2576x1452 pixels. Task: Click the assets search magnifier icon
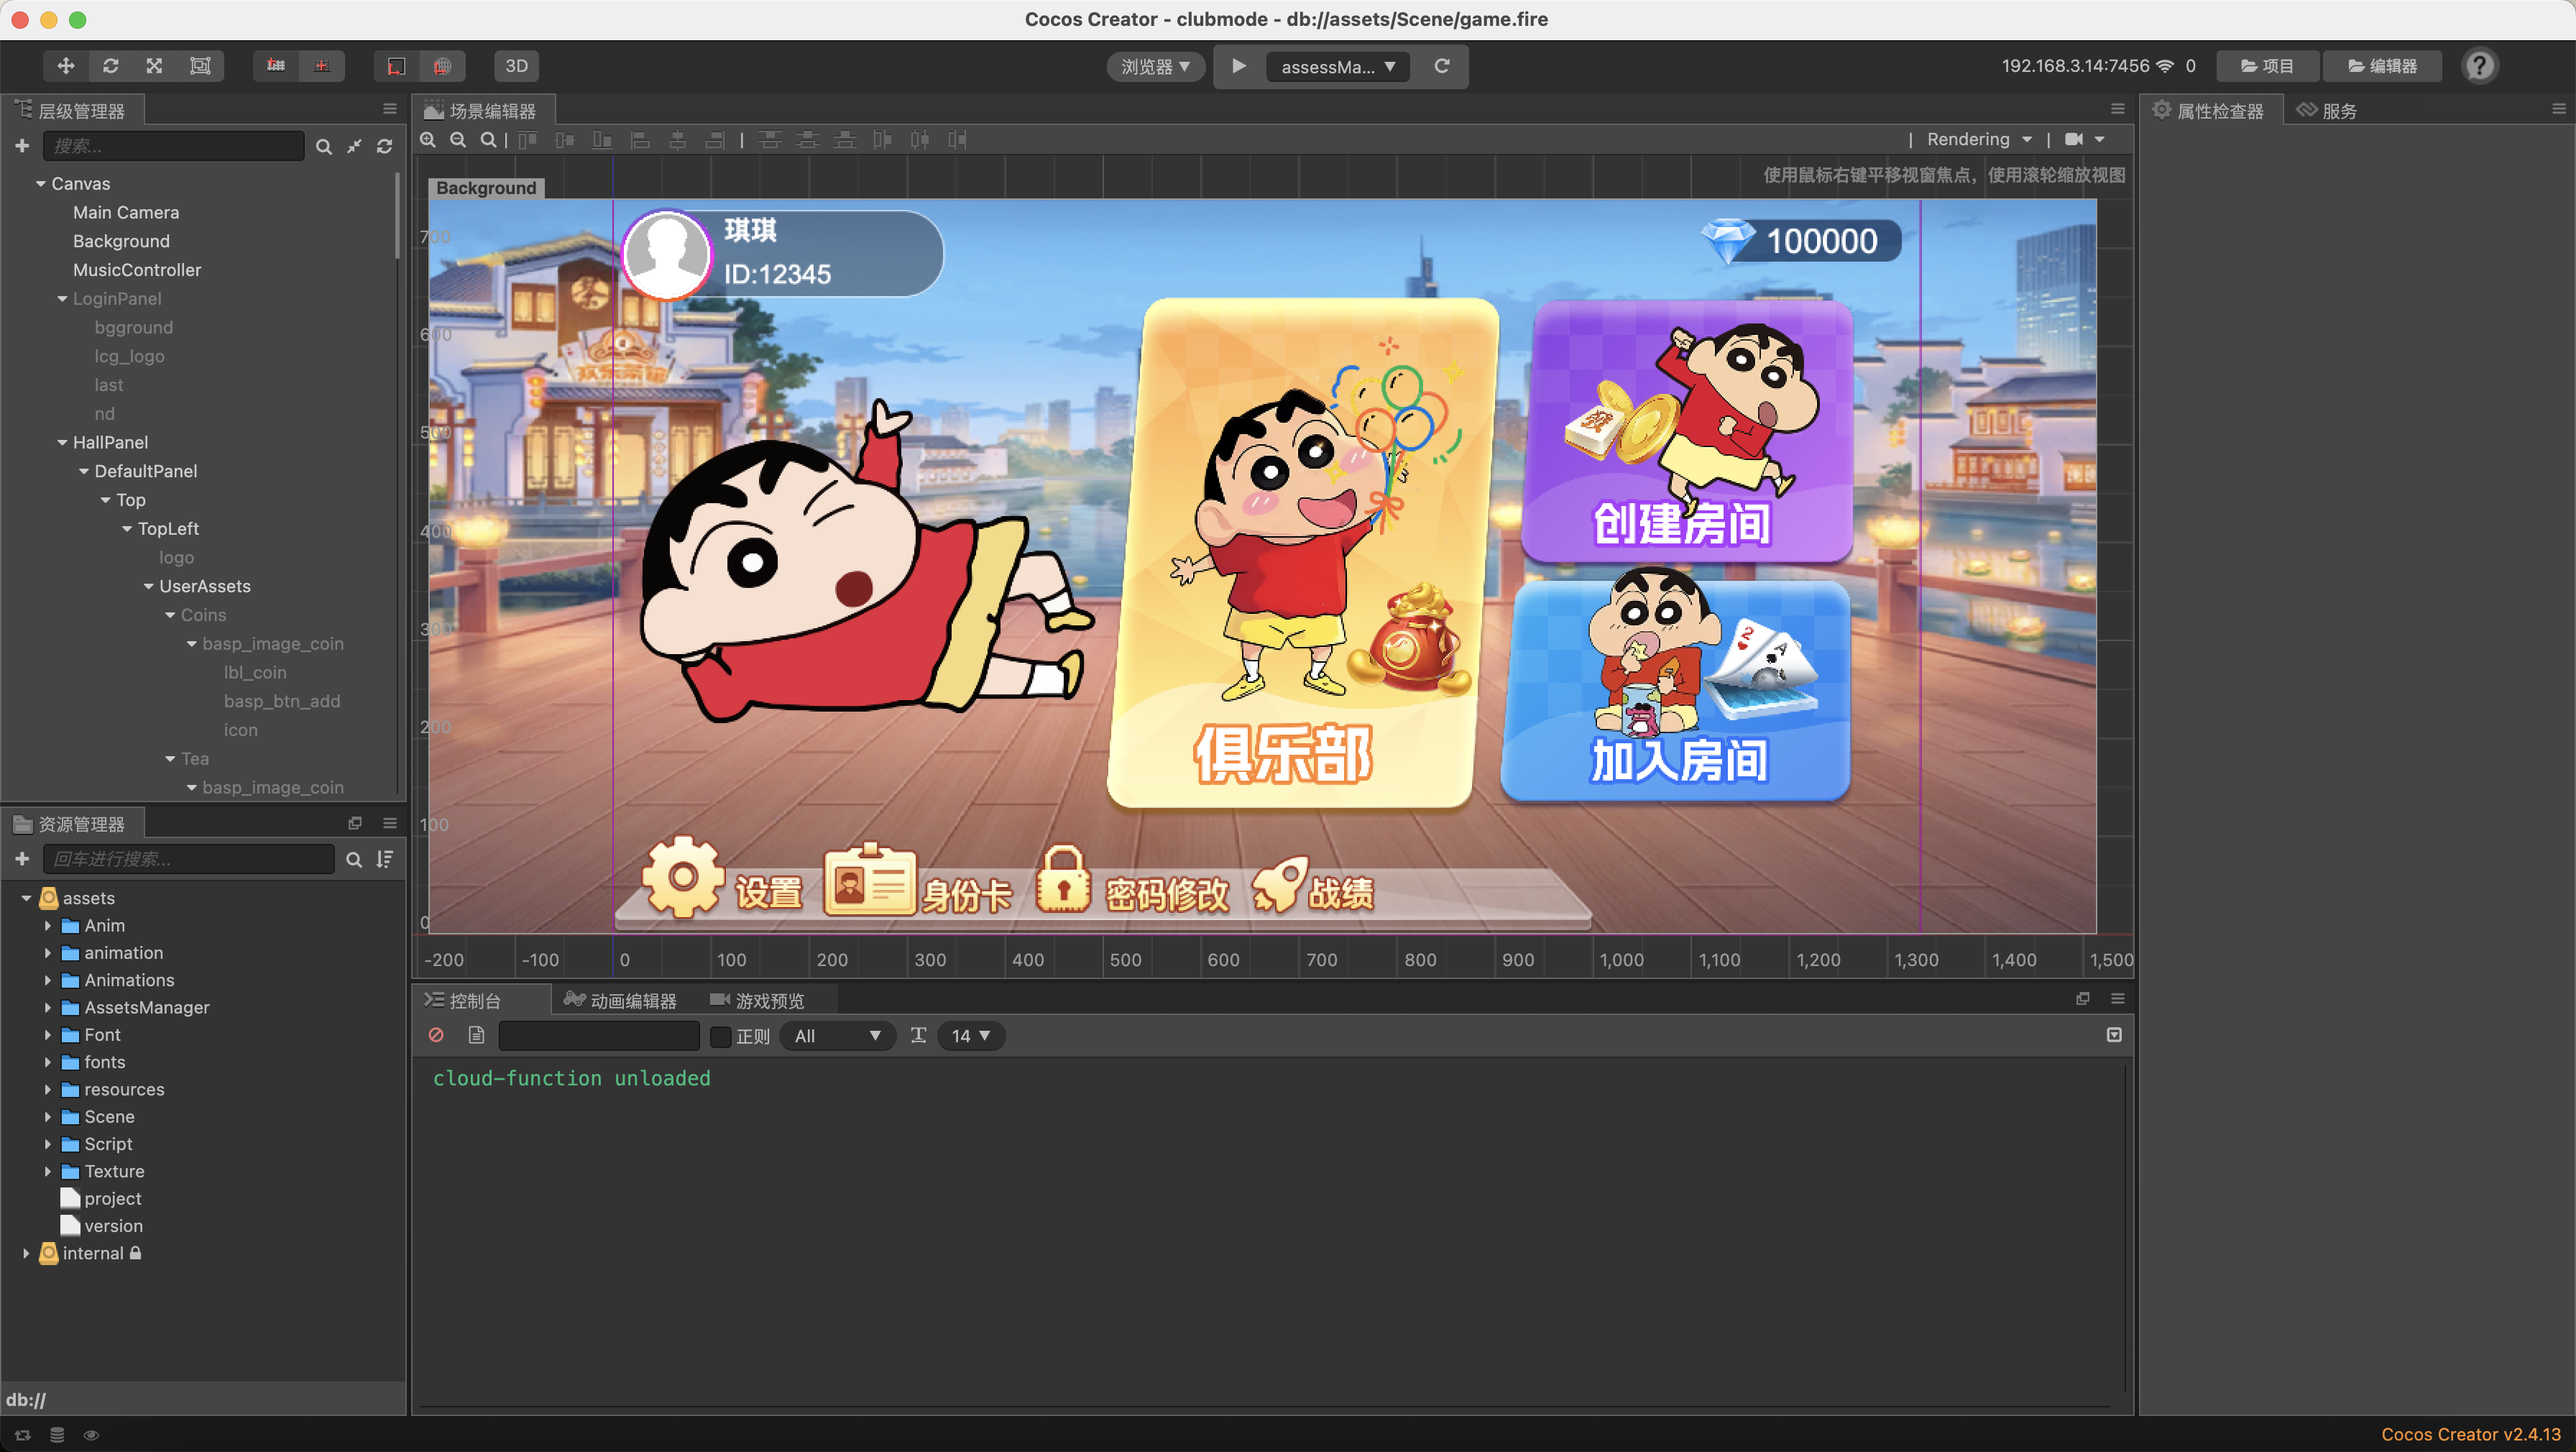pos(354,860)
